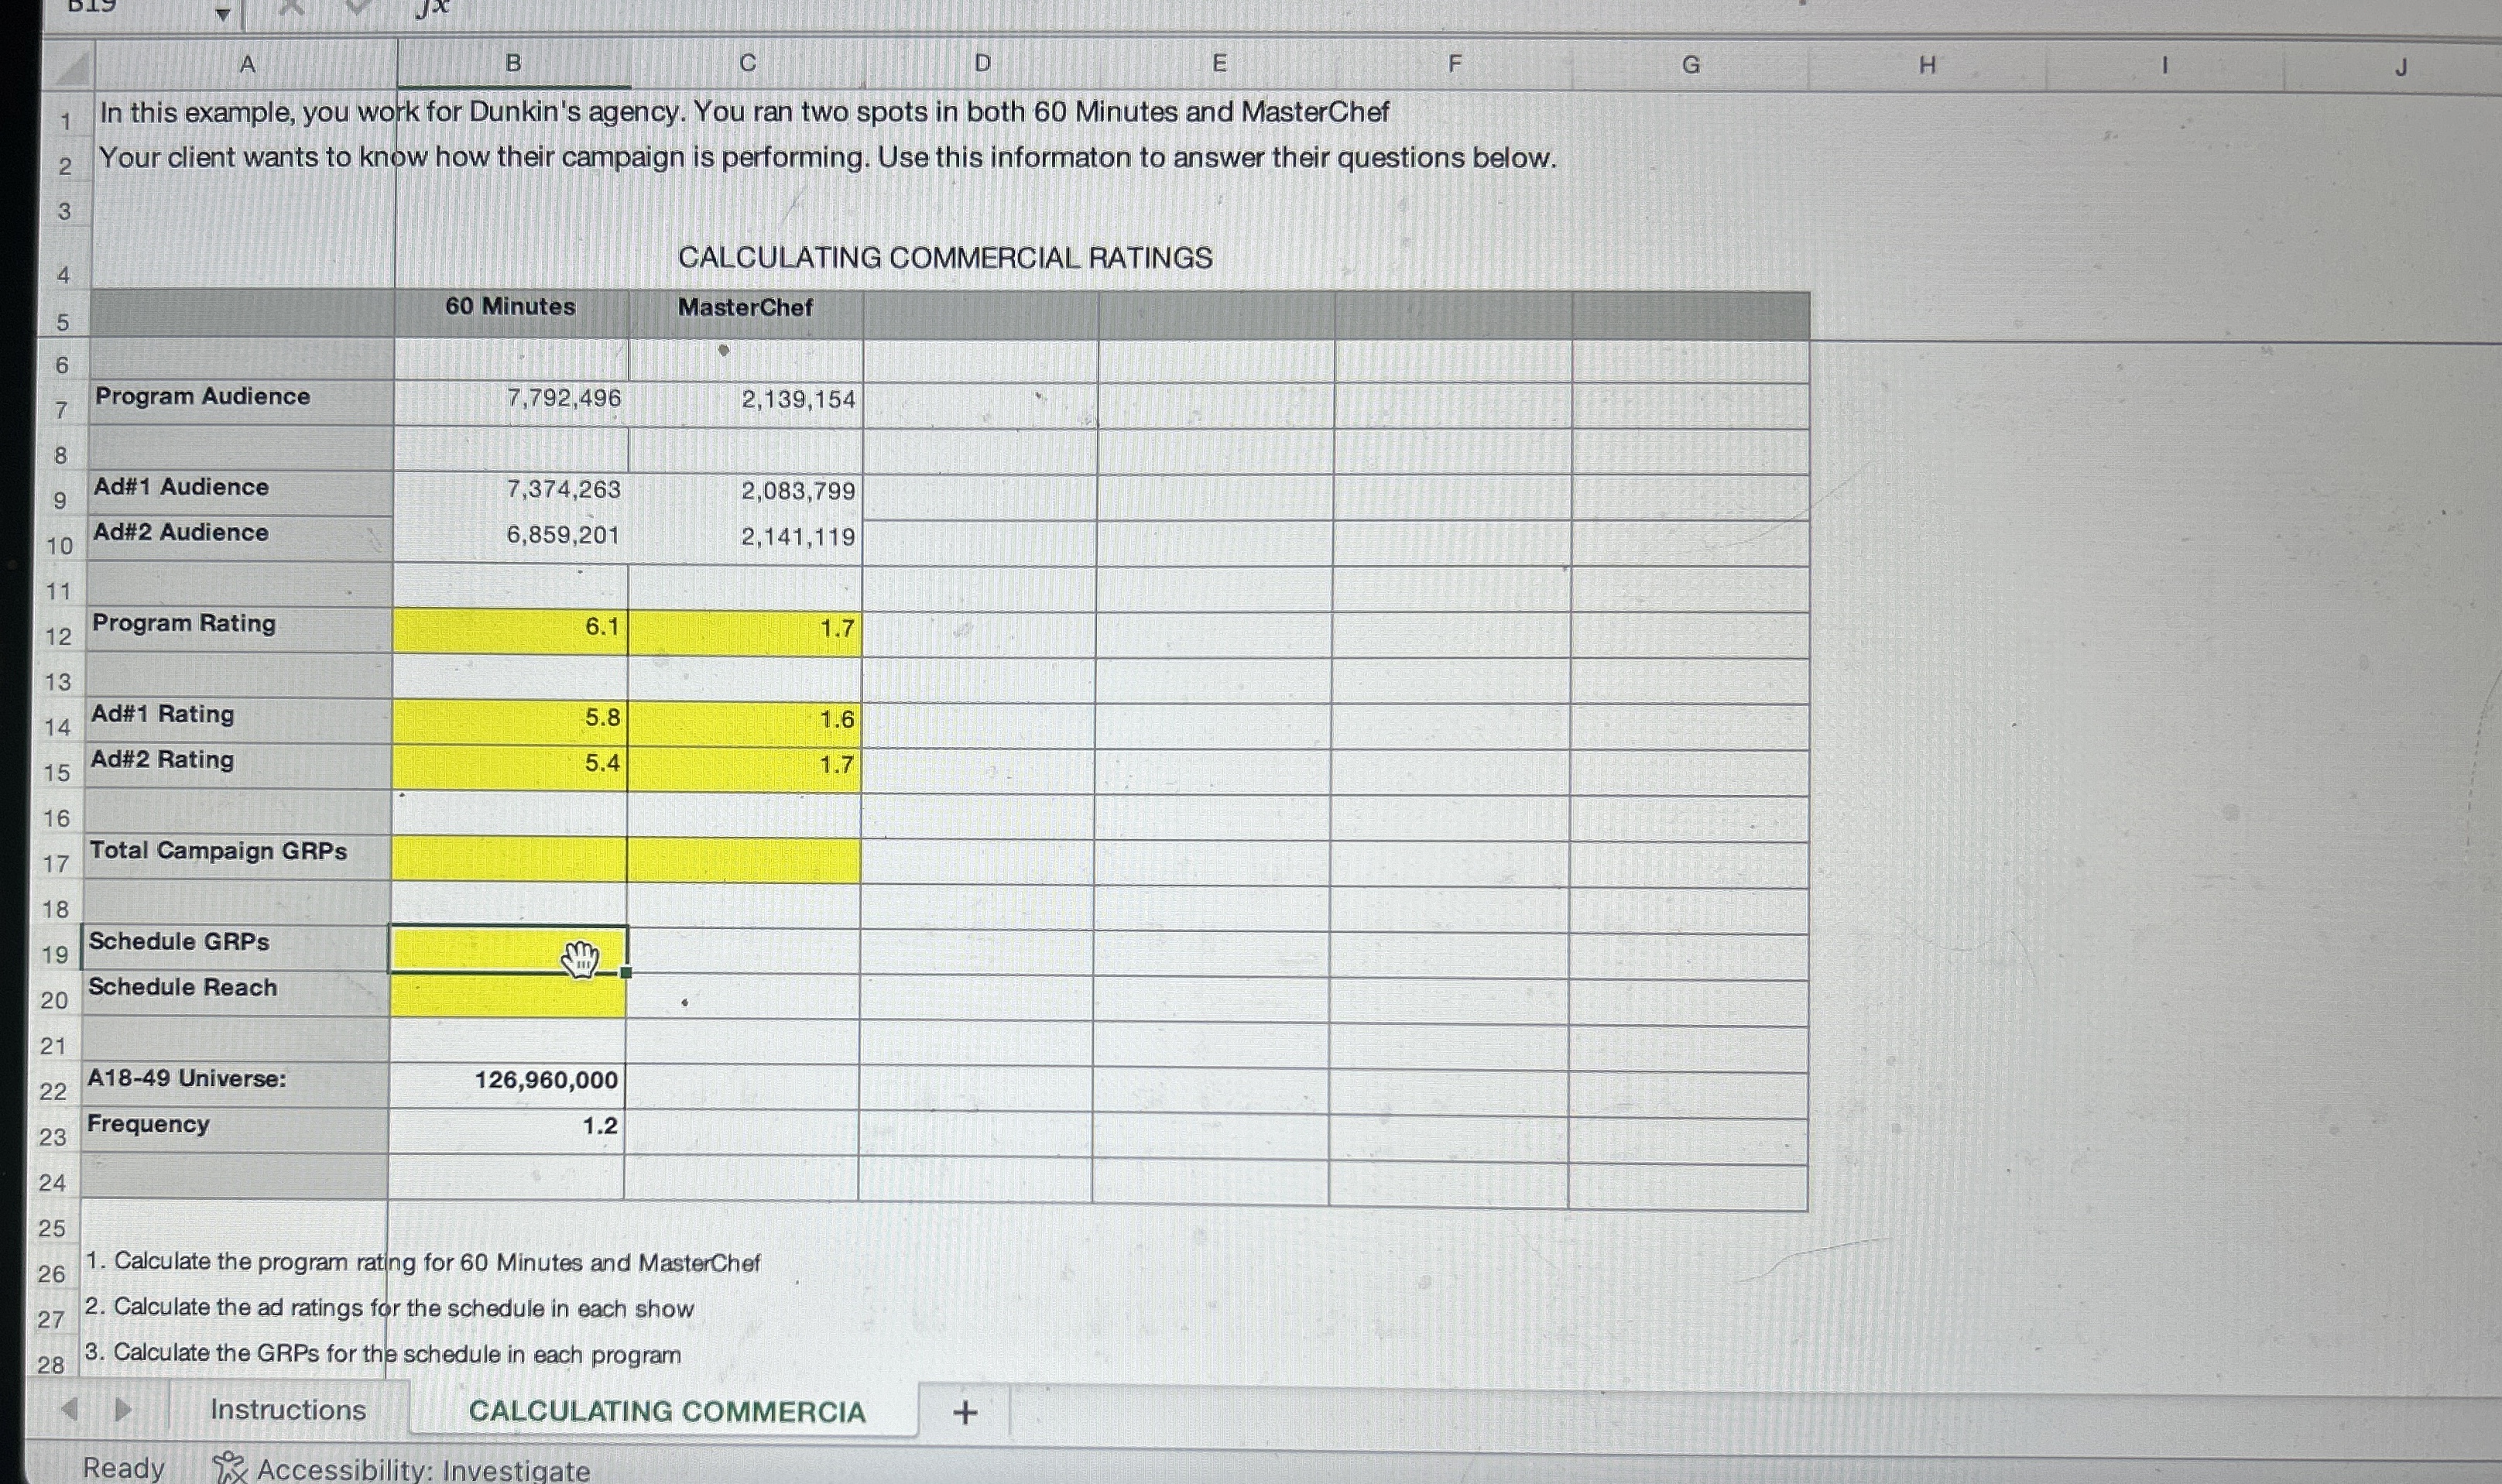
Task: Click the Insert Function fx icon
Action: tap(433, 7)
